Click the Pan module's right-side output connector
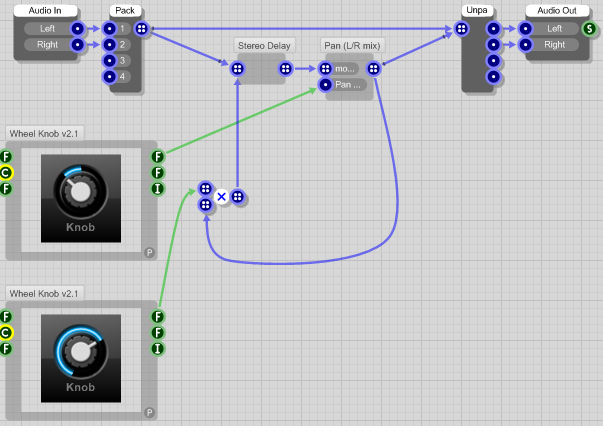The image size is (603, 426). 373,69
